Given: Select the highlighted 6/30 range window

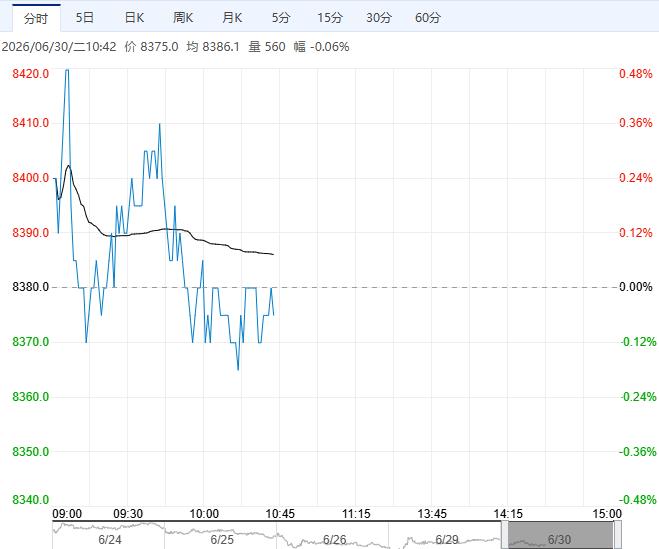Looking at the screenshot, I should pyautogui.click(x=560, y=536).
